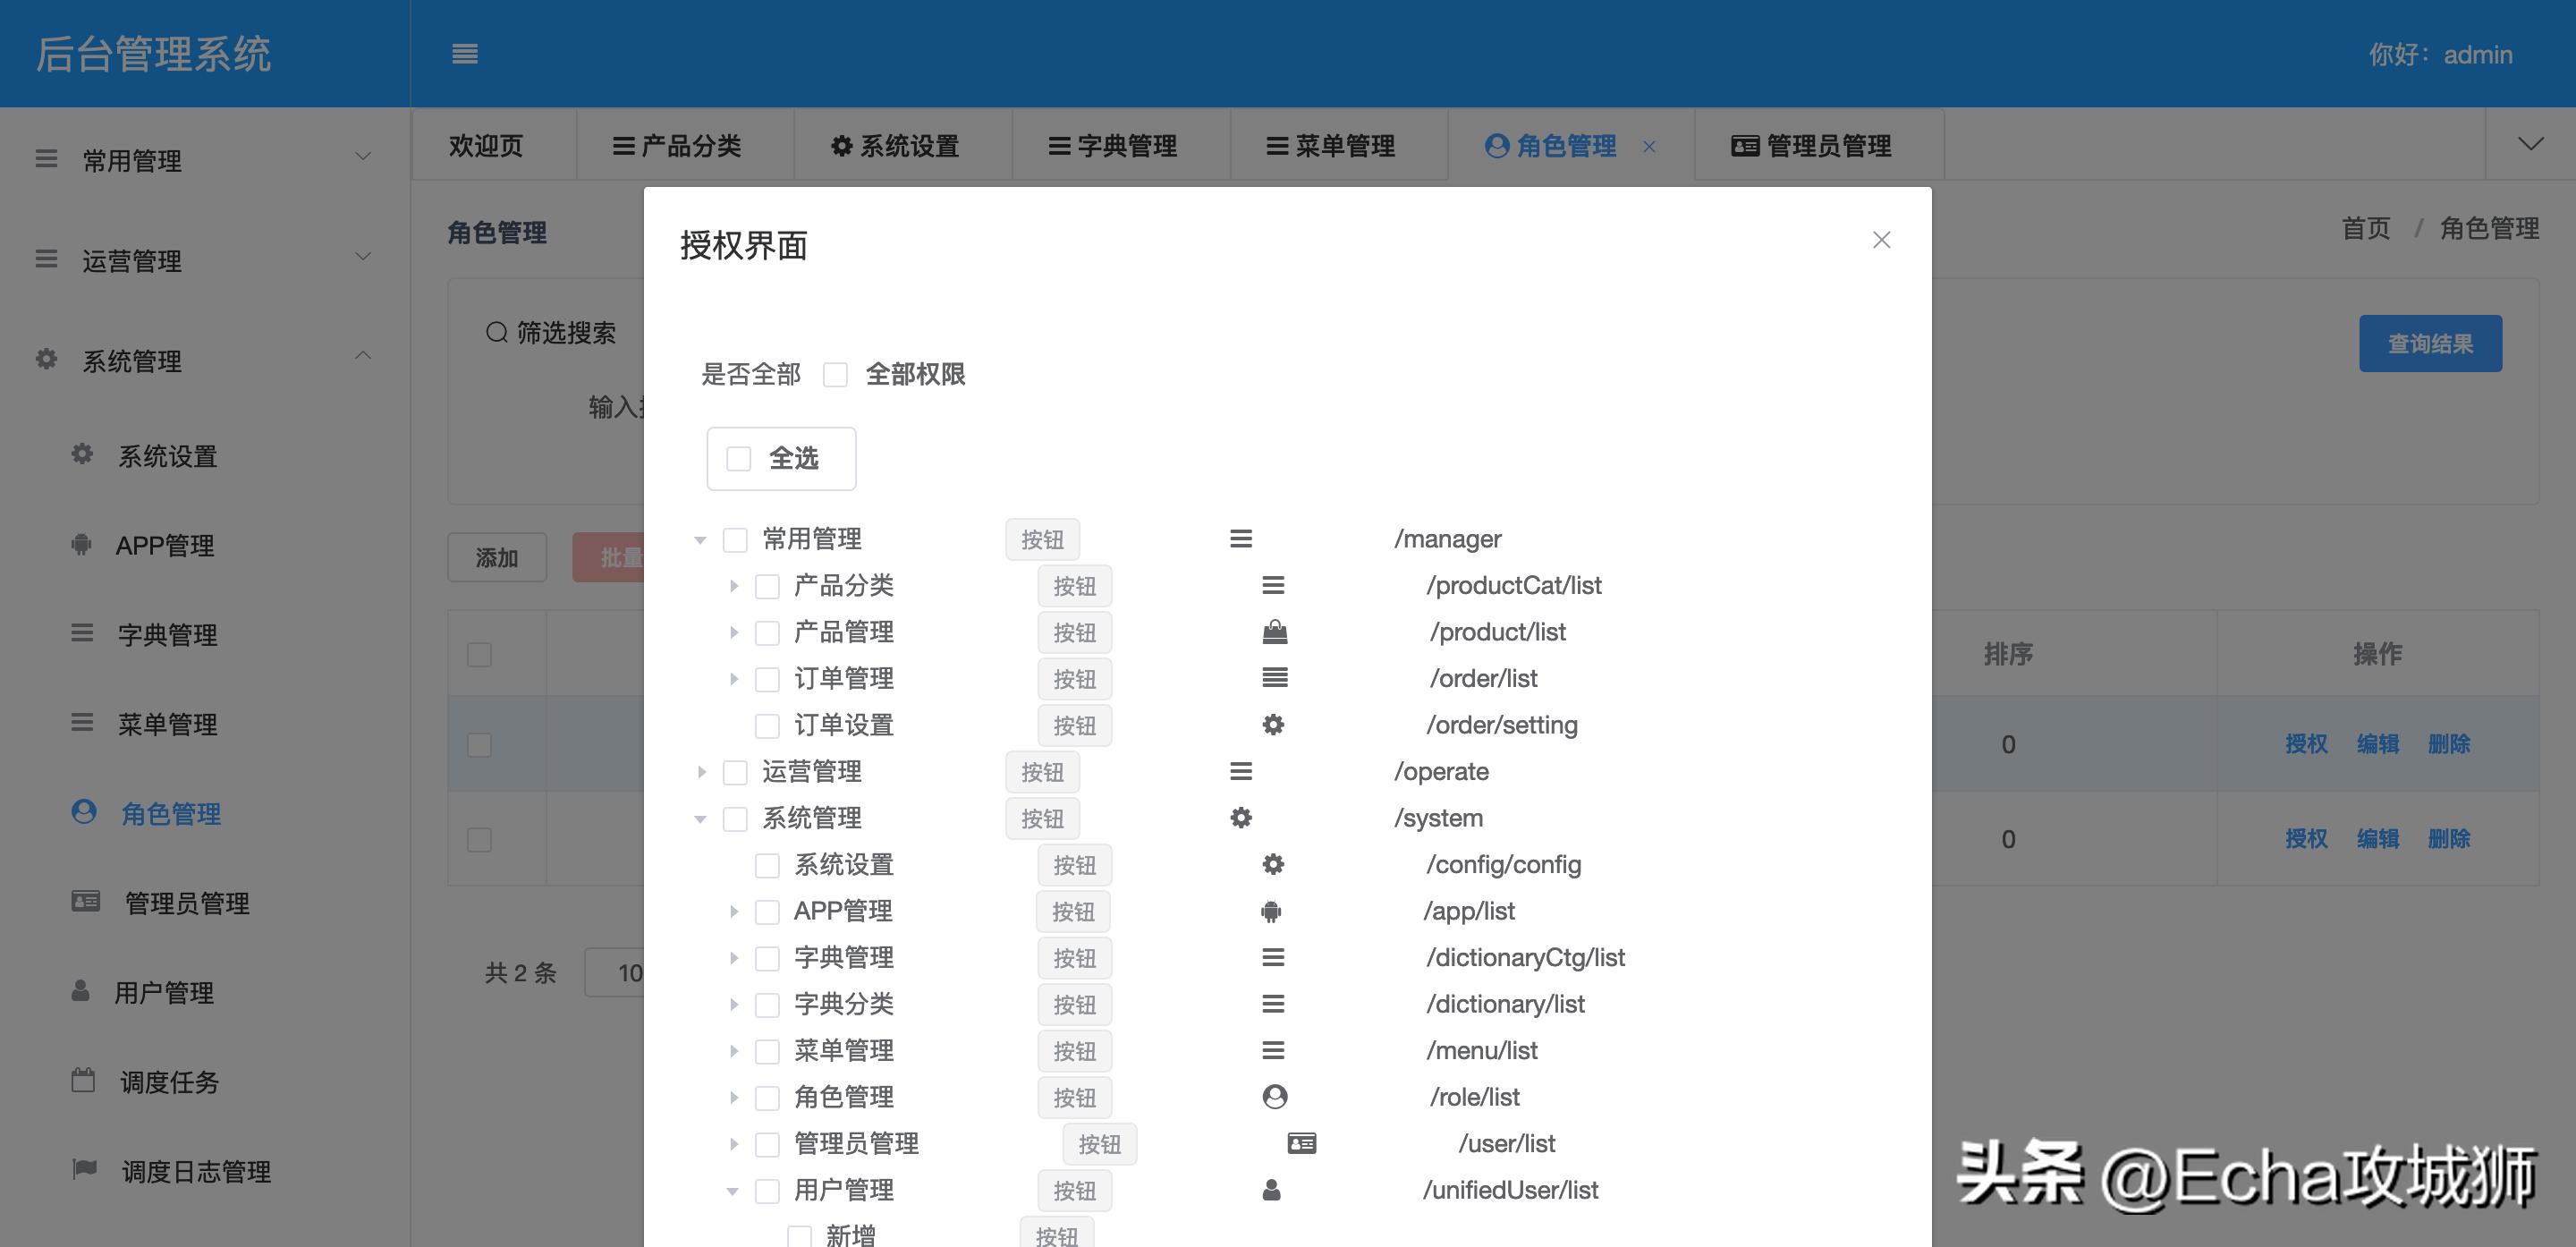
Task: Click the gear icon beside /order/setting
Action: pos(1273,725)
